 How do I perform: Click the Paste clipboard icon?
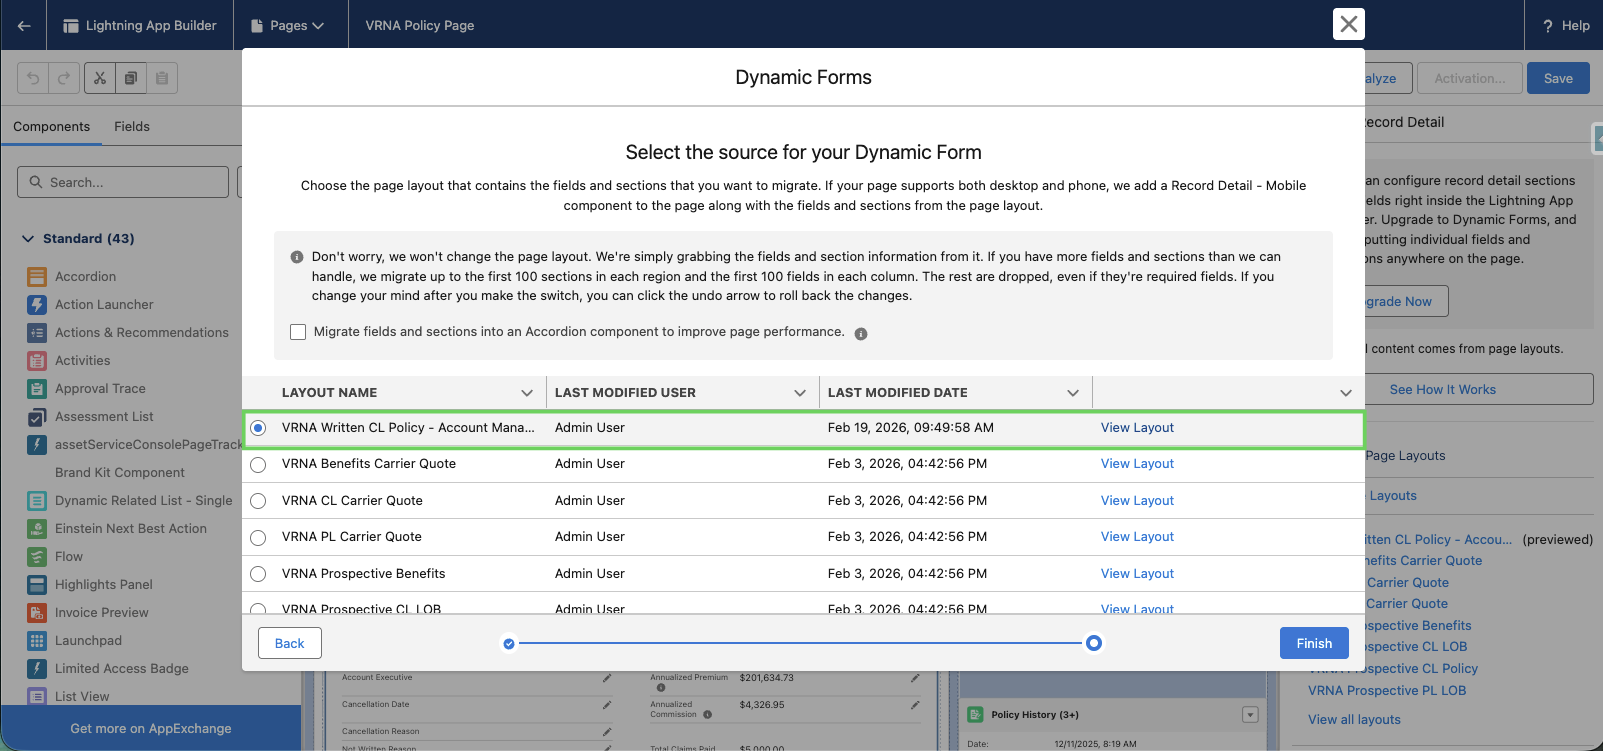click(162, 78)
